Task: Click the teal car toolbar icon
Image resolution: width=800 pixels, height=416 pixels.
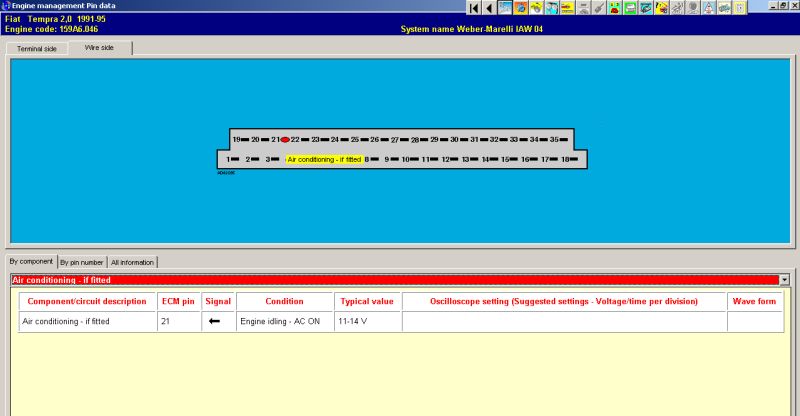Action: [646, 8]
